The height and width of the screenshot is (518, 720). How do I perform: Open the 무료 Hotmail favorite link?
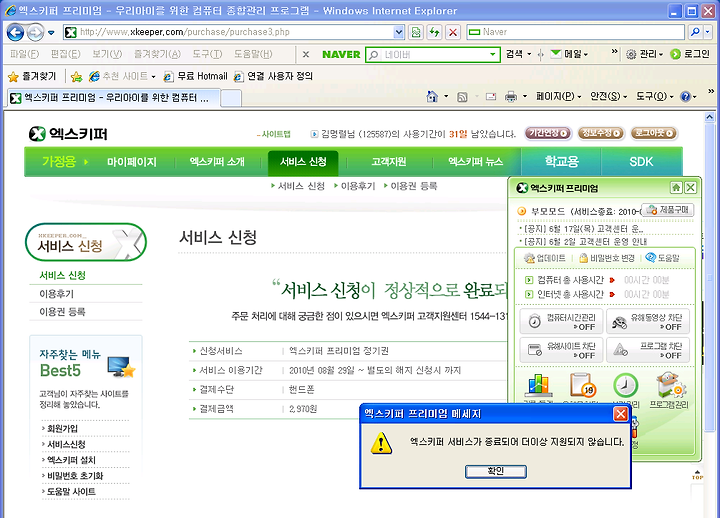click(196, 76)
